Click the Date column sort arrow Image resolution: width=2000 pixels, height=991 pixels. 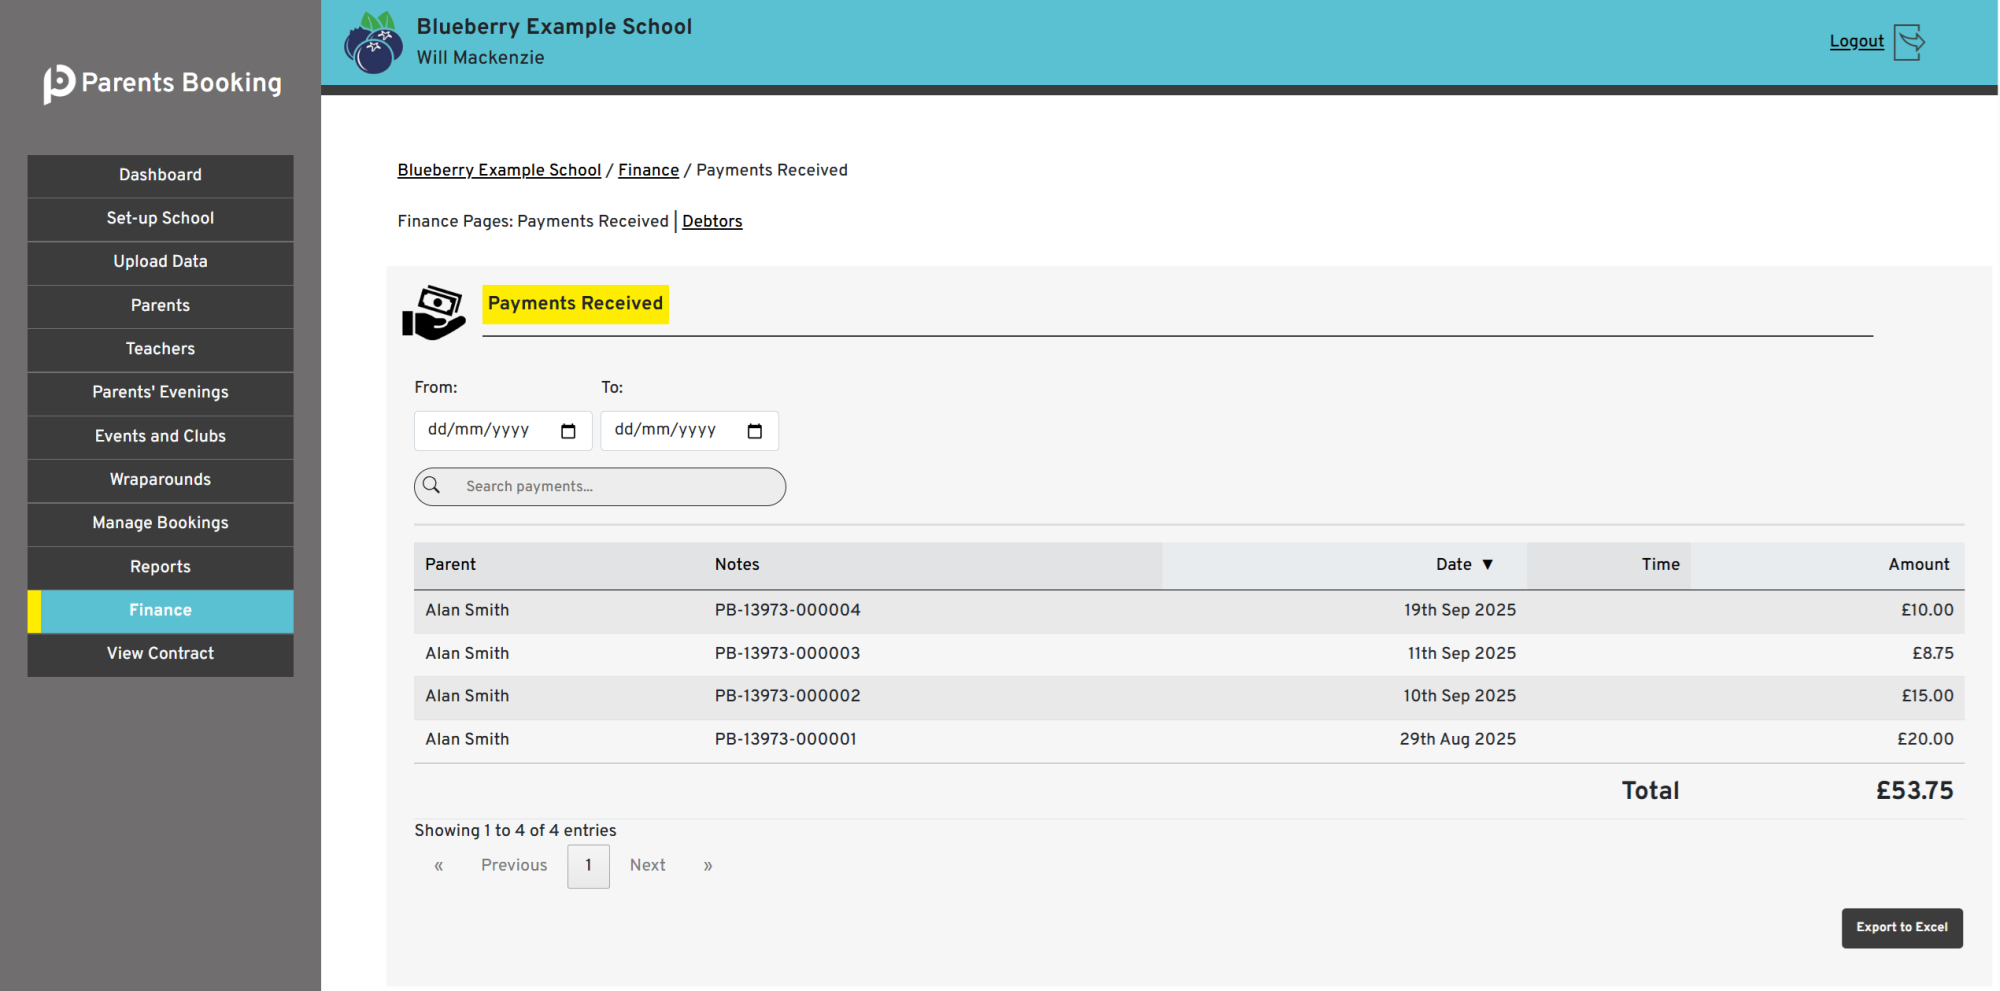pyautogui.click(x=1487, y=565)
